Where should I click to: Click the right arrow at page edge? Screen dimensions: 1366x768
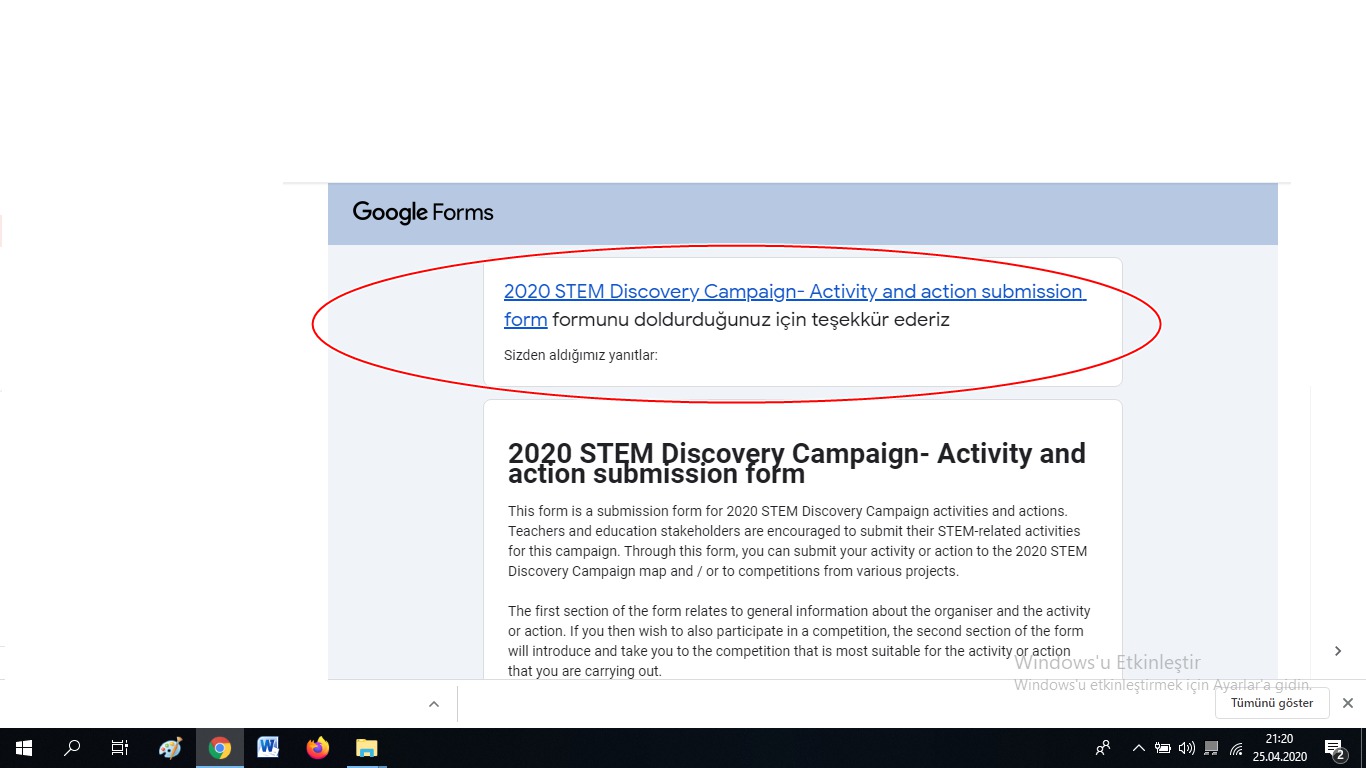click(1338, 651)
